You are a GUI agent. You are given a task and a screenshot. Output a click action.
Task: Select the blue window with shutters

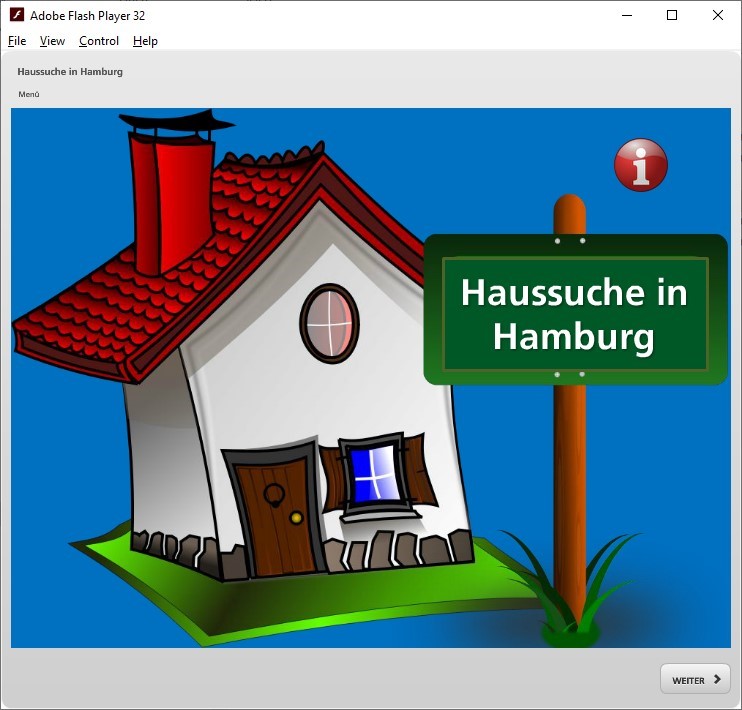point(374,473)
